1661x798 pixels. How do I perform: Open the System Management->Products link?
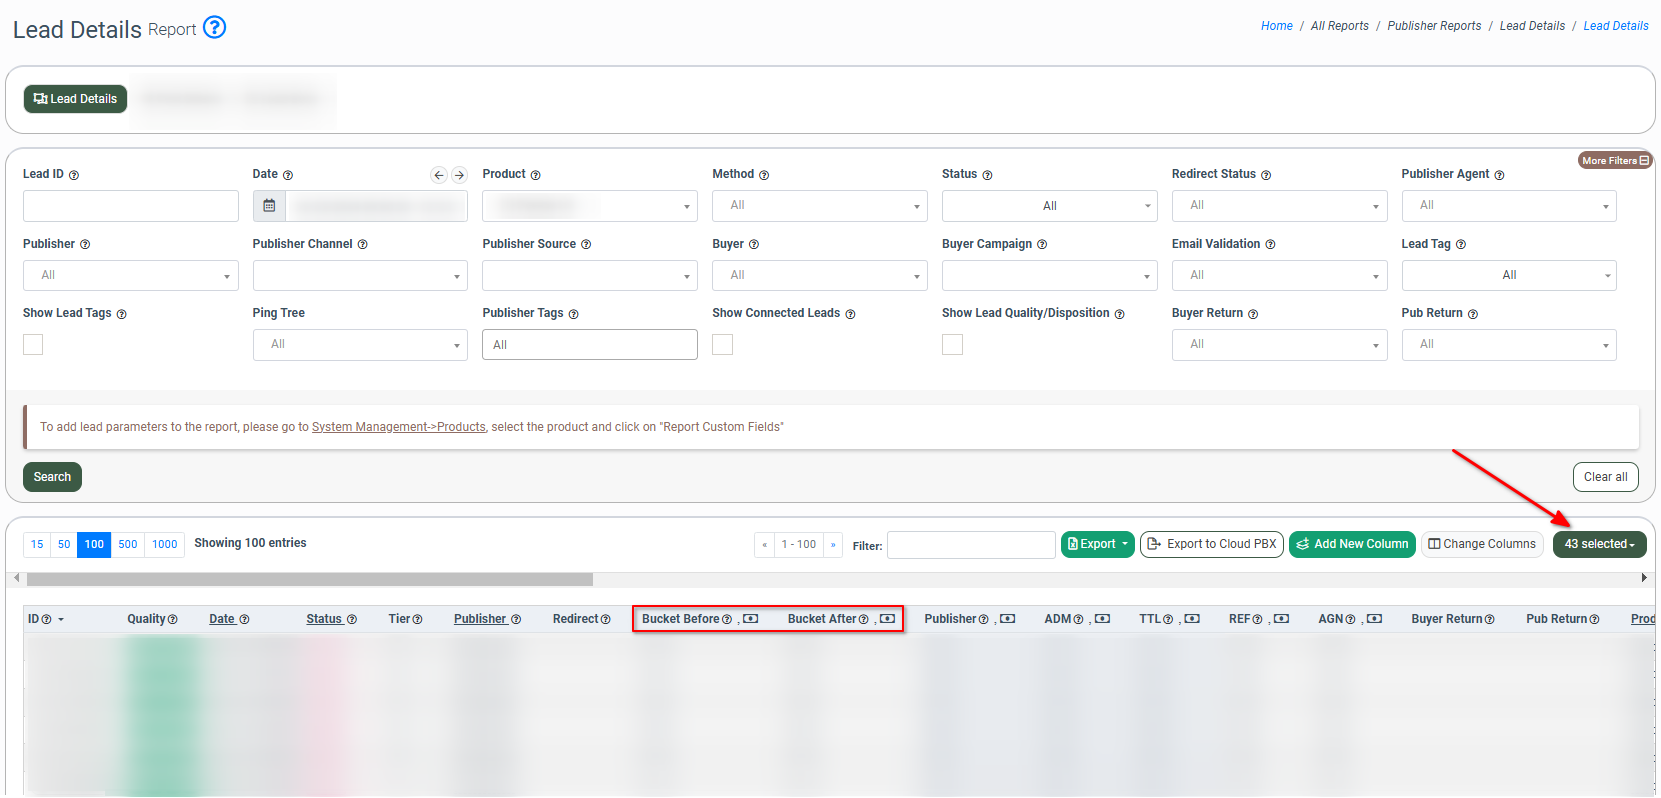pyautogui.click(x=398, y=427)
